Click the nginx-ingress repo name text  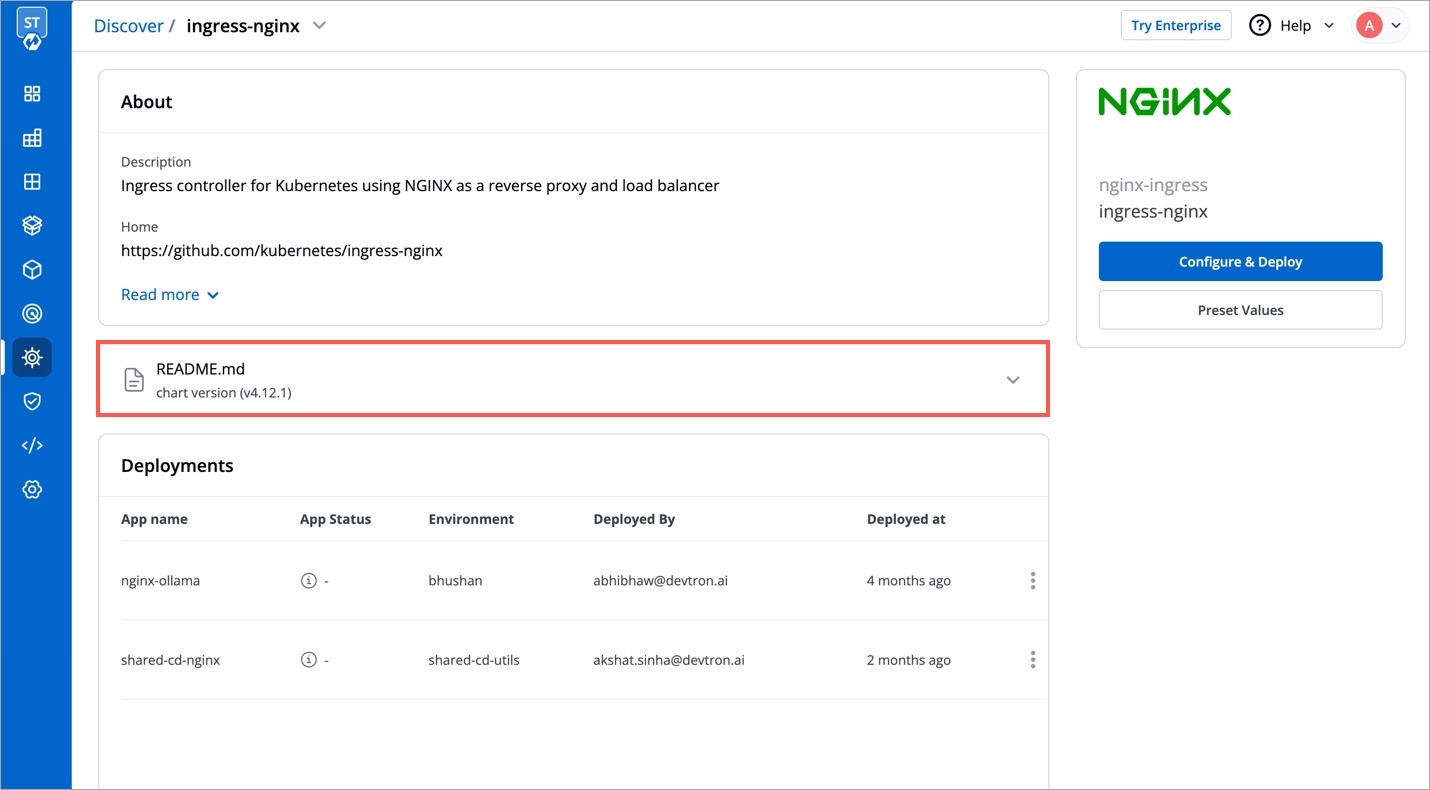point(1153,185)
